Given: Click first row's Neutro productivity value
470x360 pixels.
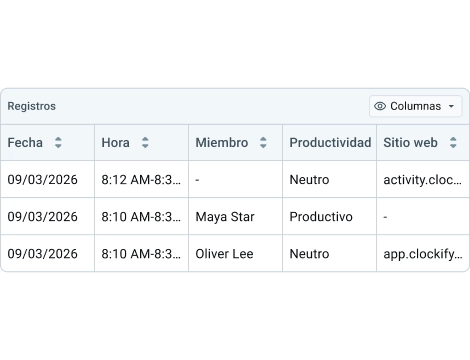Looking at the screenshot, I should [x=309, y=179].
